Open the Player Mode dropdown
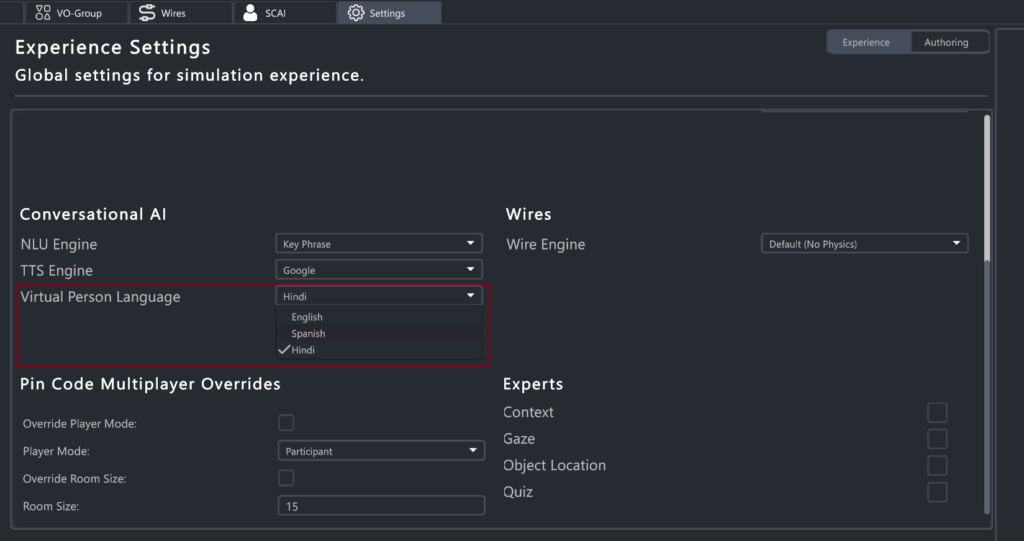1024x541 pixels. [x=380, y=451]
